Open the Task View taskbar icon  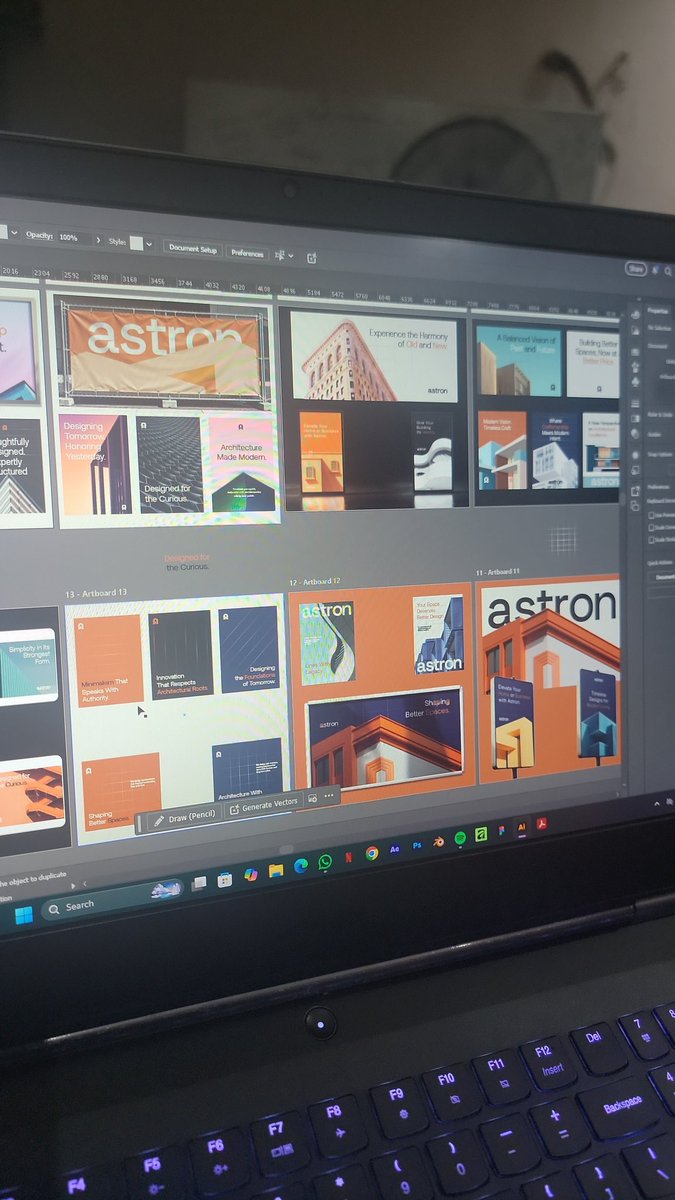[x=200, y=883]
